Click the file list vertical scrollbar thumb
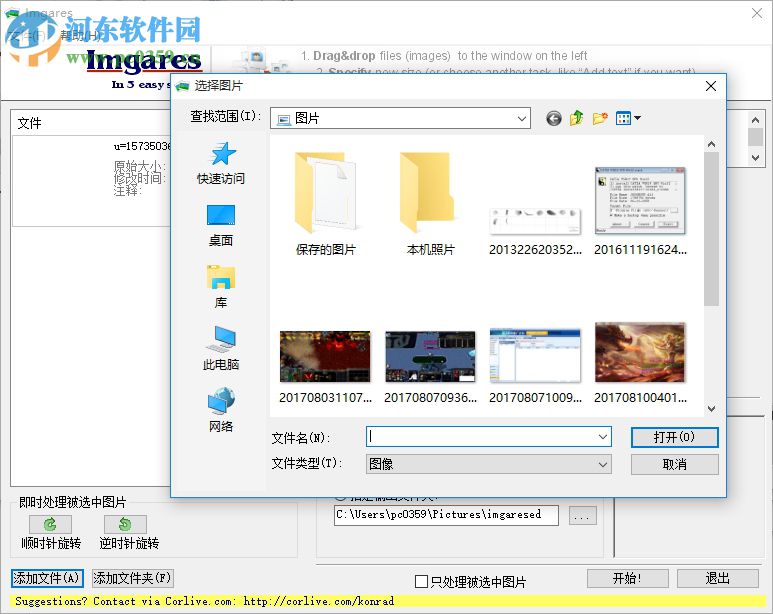This screenshot has height=614, width=773. tap(711, 229)
